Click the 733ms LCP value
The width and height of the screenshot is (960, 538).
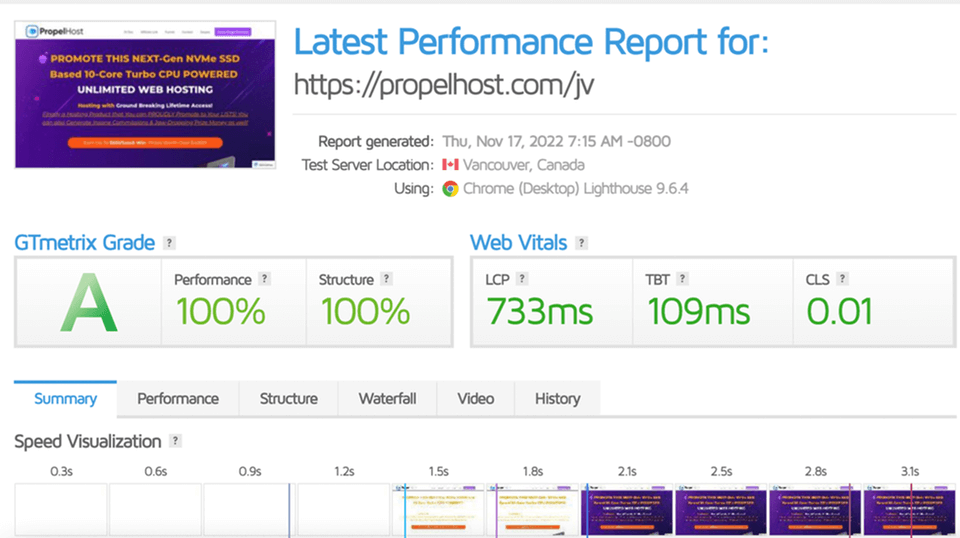tap(540, 312)
